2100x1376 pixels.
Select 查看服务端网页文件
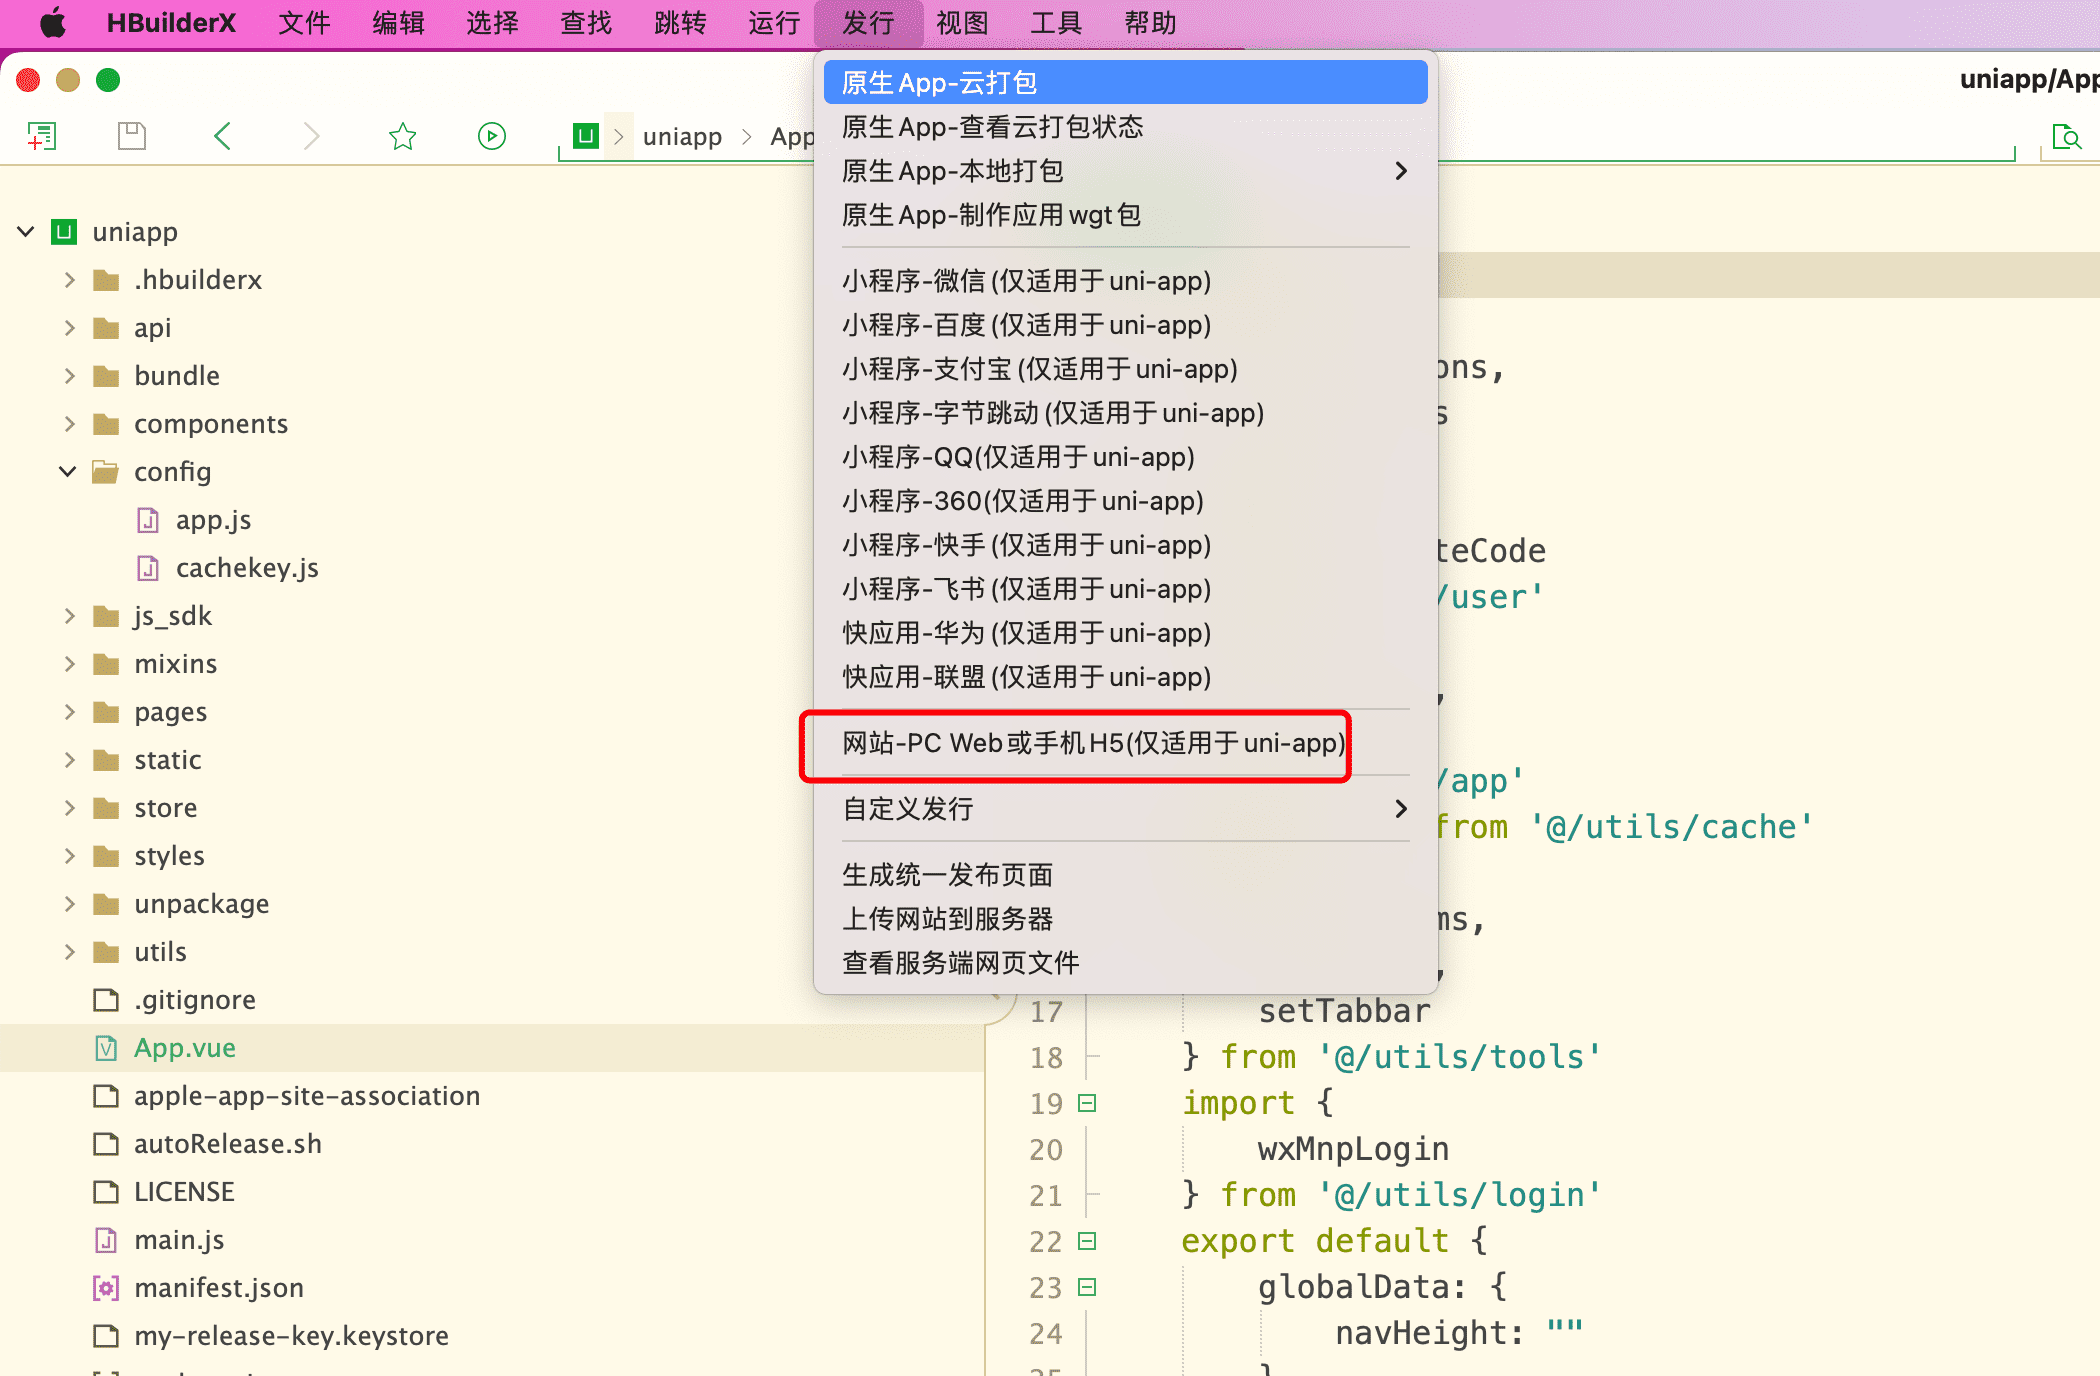[x=1125, y=963]
